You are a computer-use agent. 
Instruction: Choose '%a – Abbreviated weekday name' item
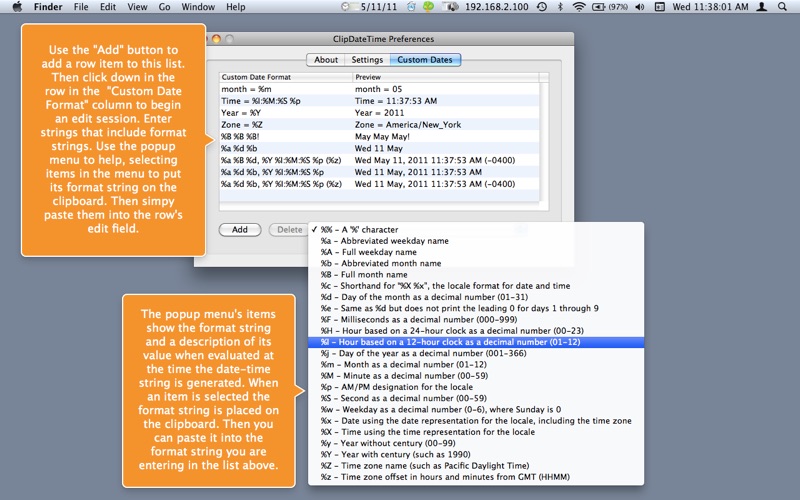point(476,241)
